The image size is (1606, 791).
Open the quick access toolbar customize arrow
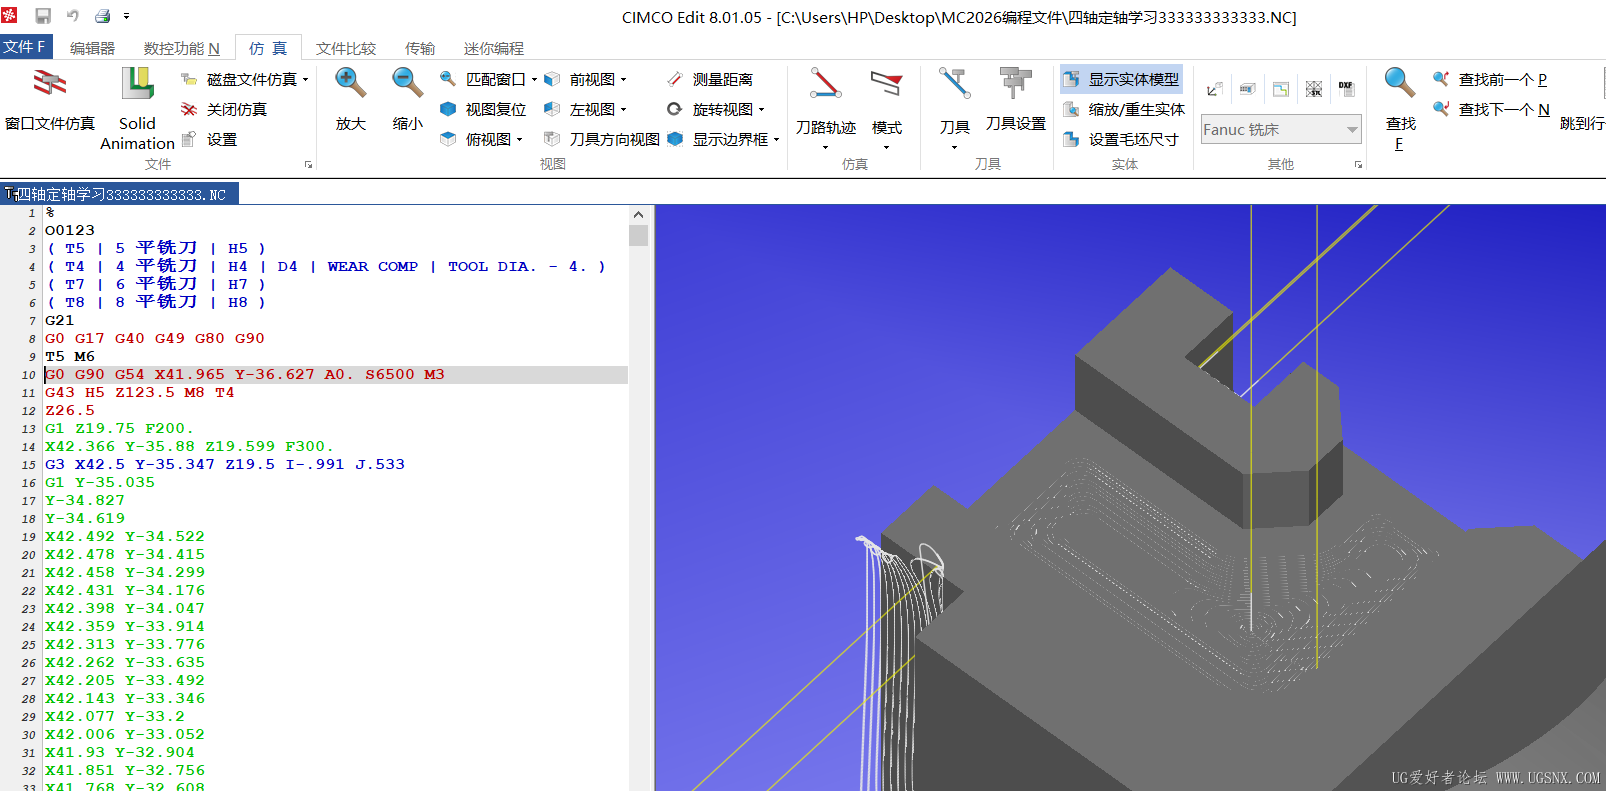[126, 16]
